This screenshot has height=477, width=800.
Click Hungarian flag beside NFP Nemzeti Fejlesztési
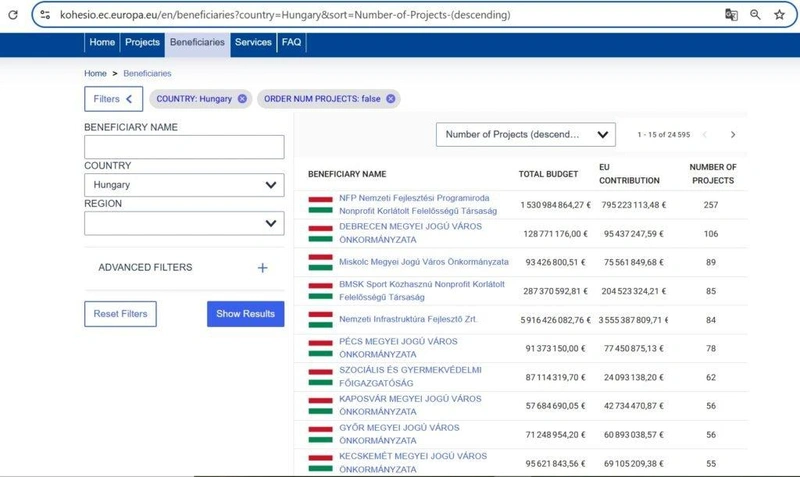point(320,205)
